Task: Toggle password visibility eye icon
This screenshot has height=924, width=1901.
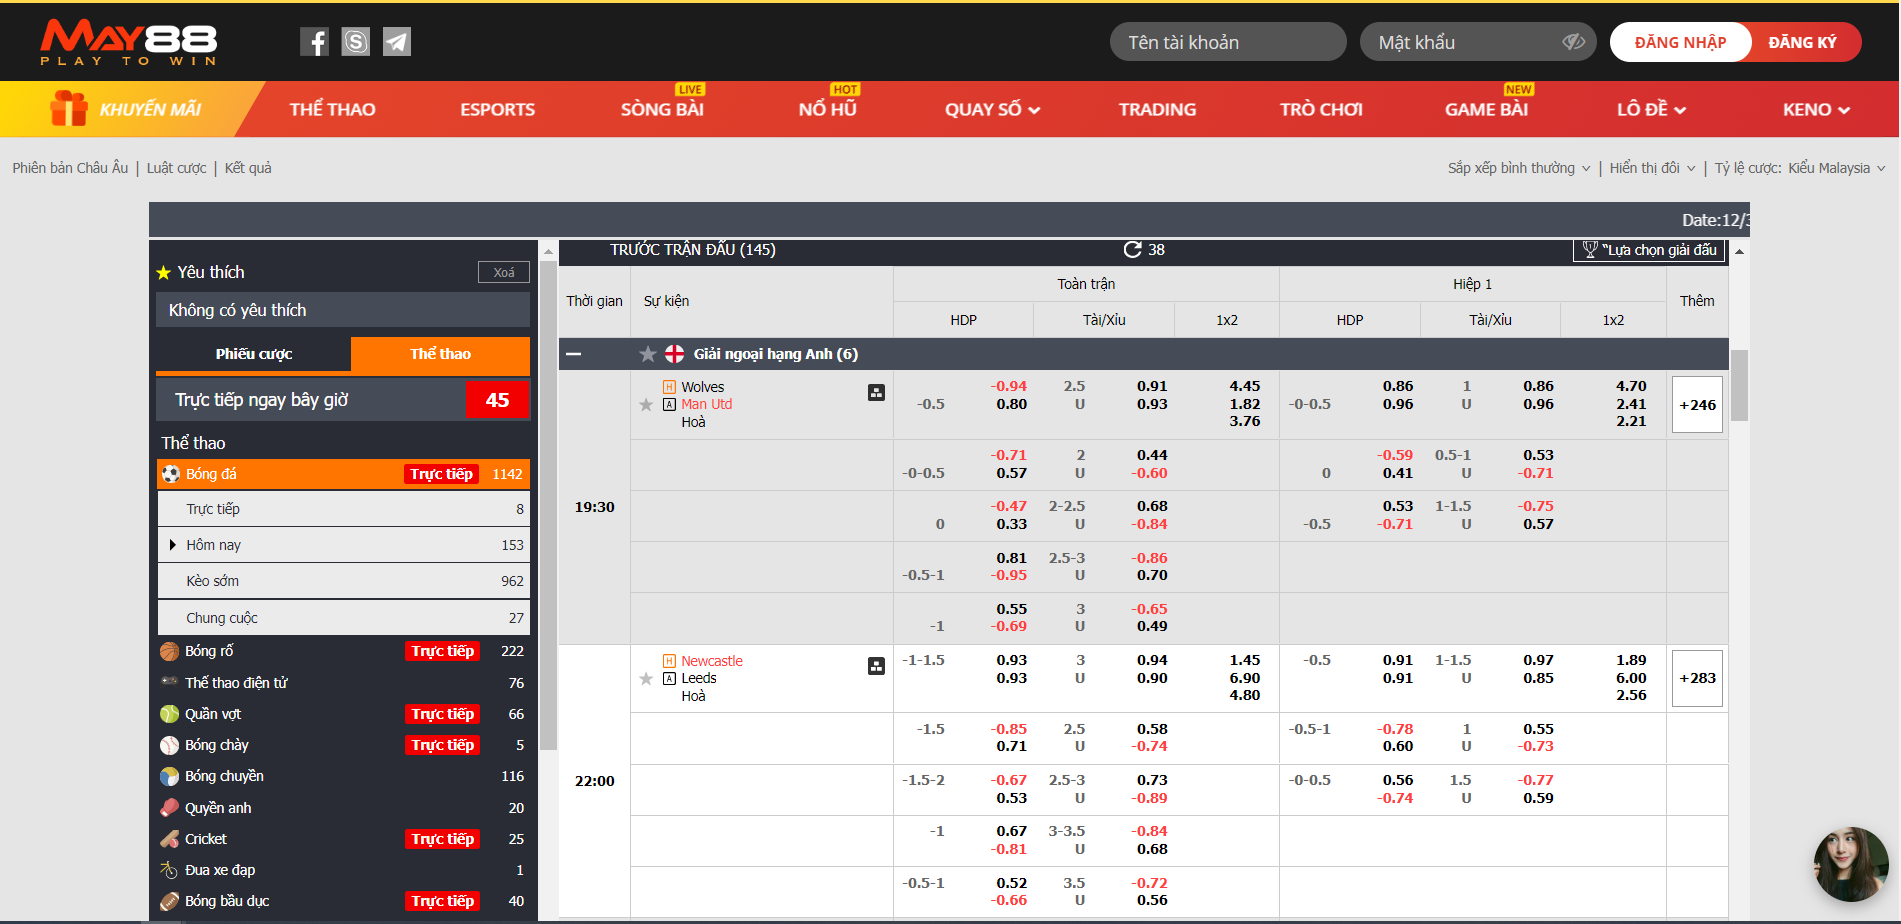Action: coord(1573,42)
